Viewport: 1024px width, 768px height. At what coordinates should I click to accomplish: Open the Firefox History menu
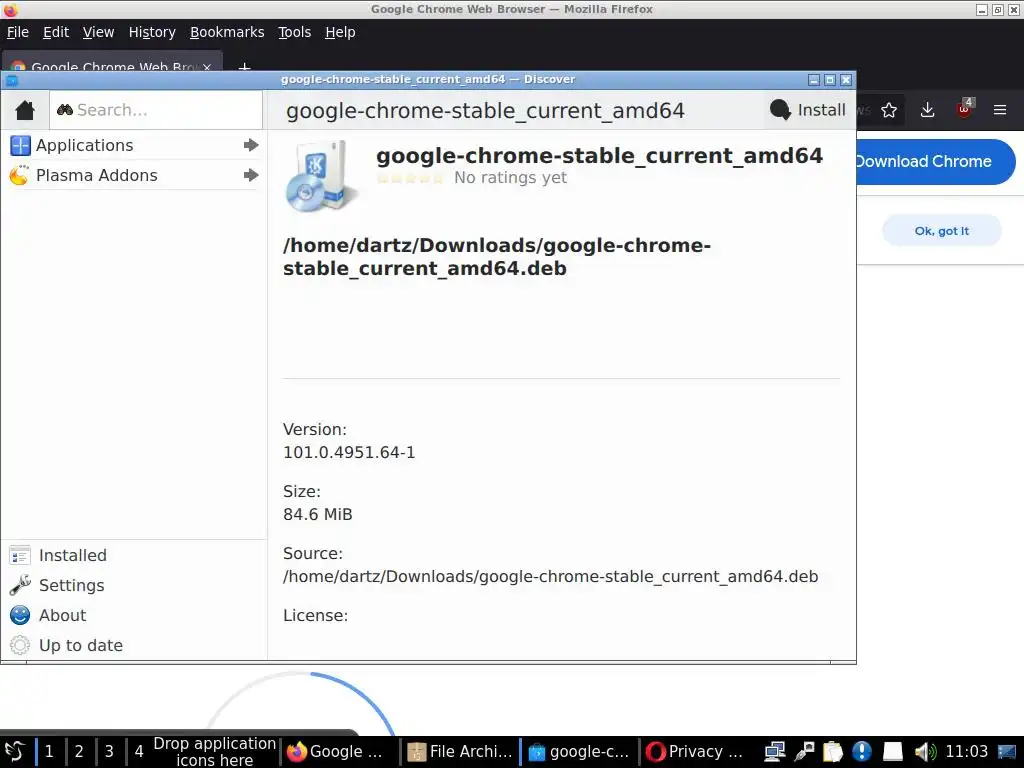pos(152,32)
